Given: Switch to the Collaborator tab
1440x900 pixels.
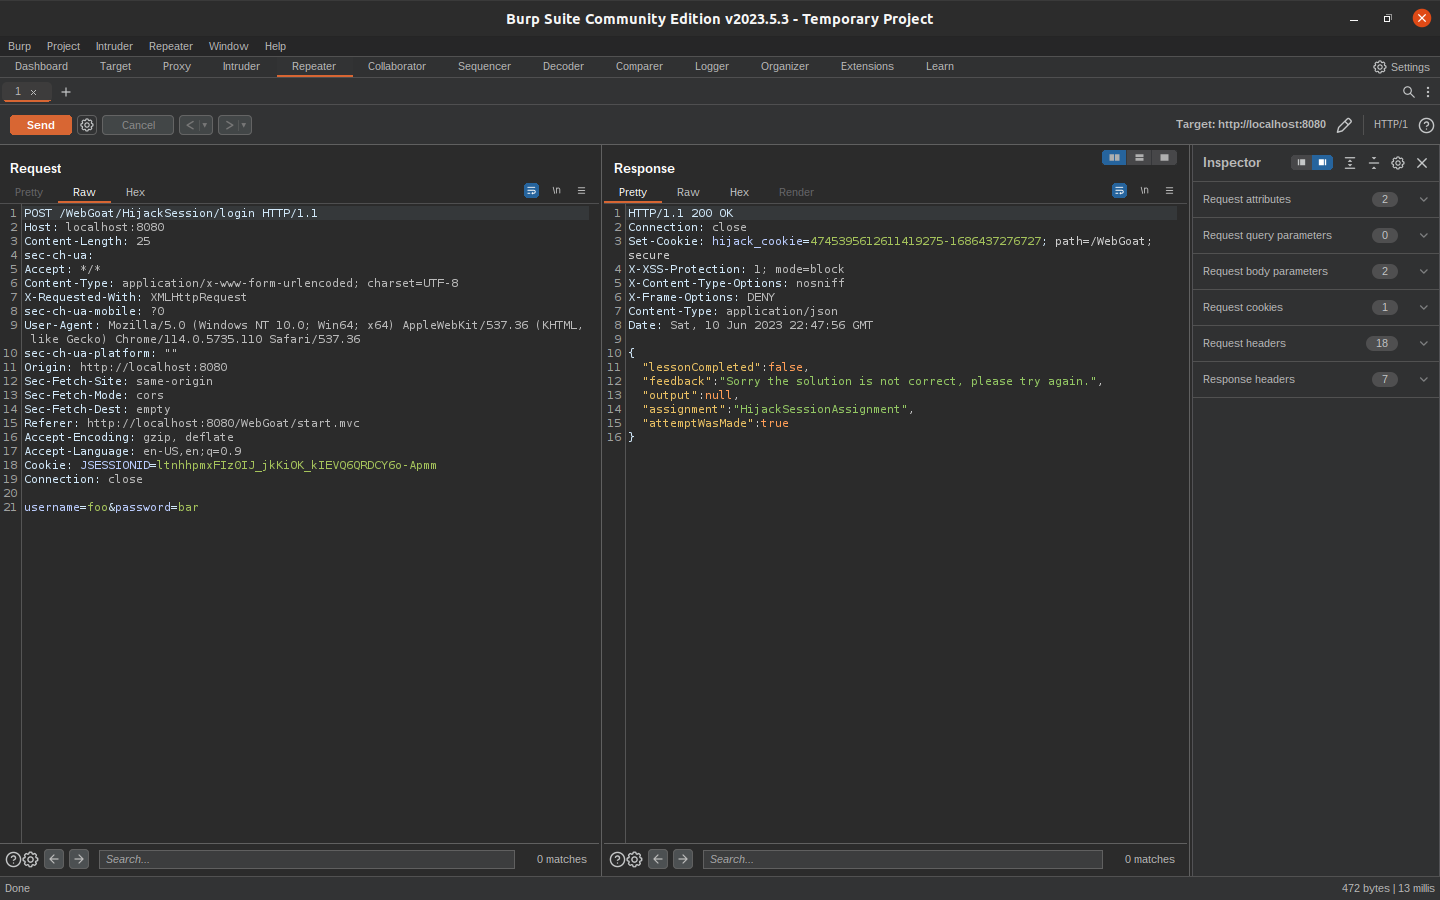Looking at the screenshot, I should tap(396, 67).
